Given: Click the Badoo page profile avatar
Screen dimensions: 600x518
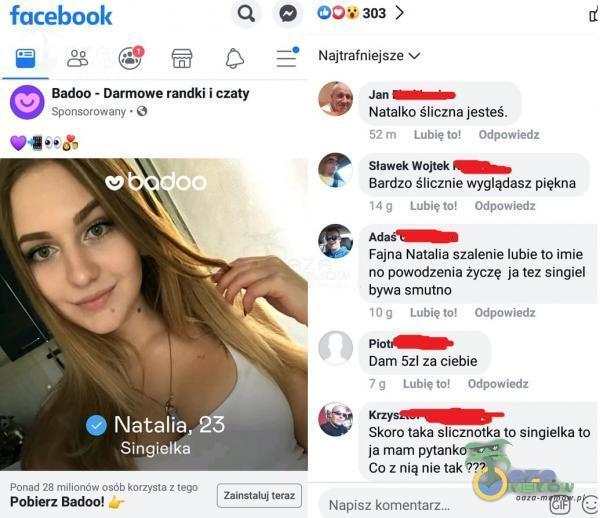Looking at the screenshot, I should coord(27,102).
